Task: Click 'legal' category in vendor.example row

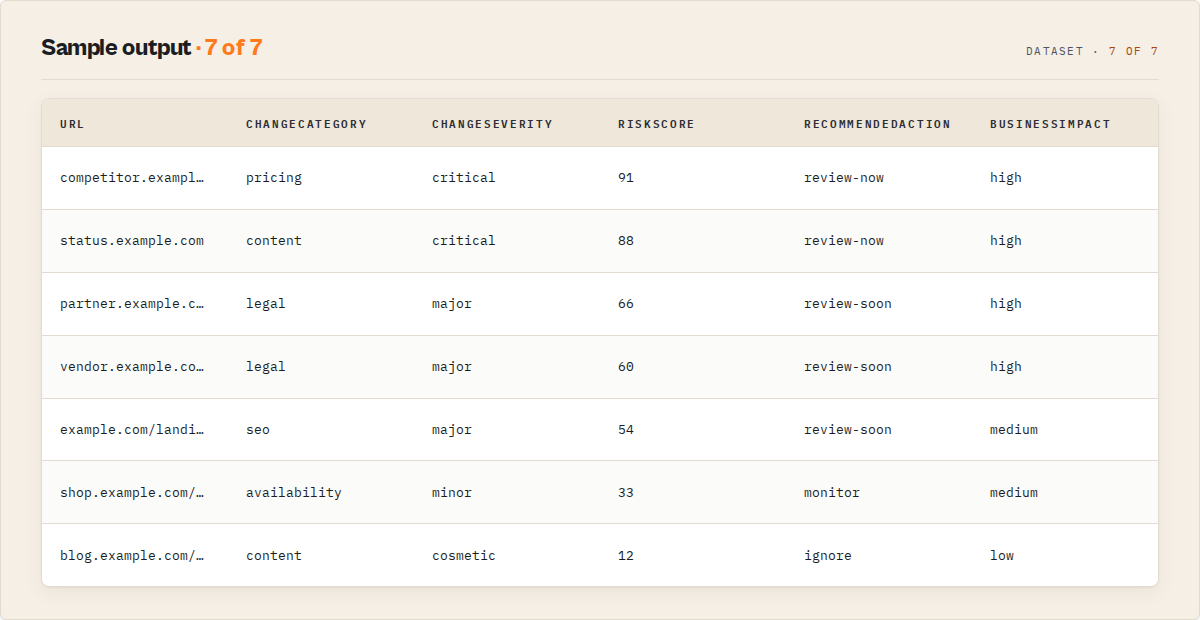Action: pyautogui.click(x=266, y=367)
